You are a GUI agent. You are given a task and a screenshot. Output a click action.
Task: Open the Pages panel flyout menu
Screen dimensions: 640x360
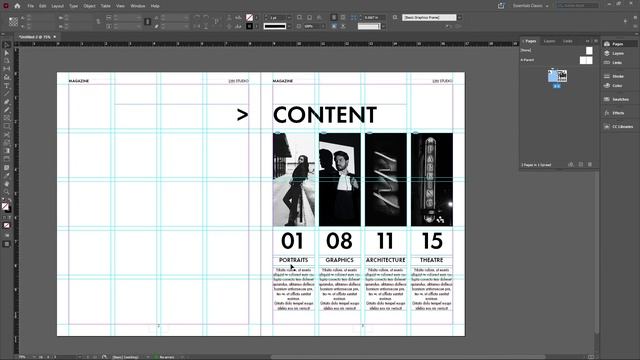(596, 41)
